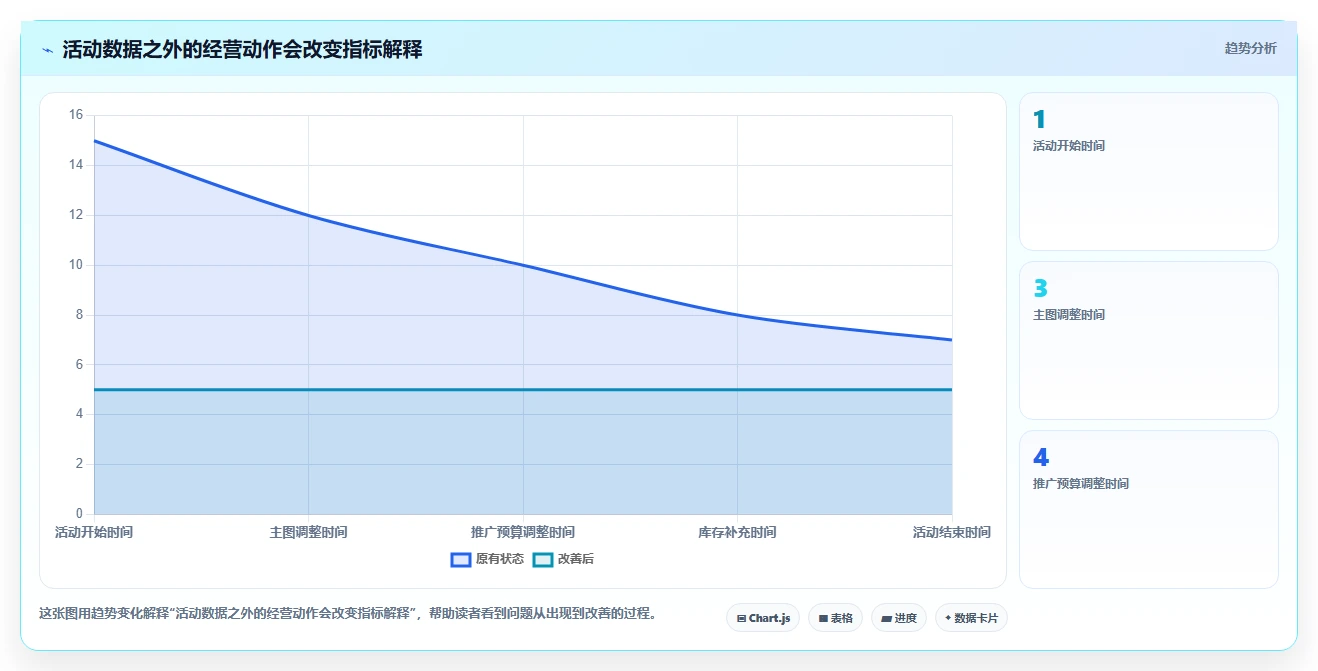Click the y-axis value 10

76,265
